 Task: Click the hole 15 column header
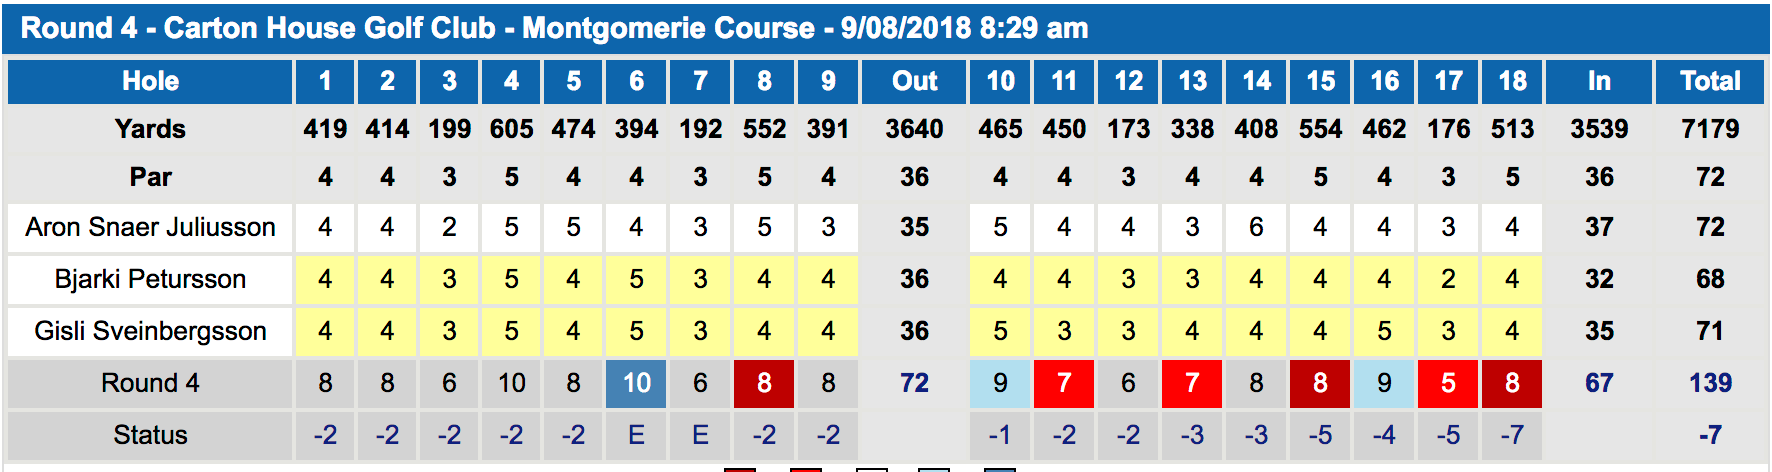1320,82
